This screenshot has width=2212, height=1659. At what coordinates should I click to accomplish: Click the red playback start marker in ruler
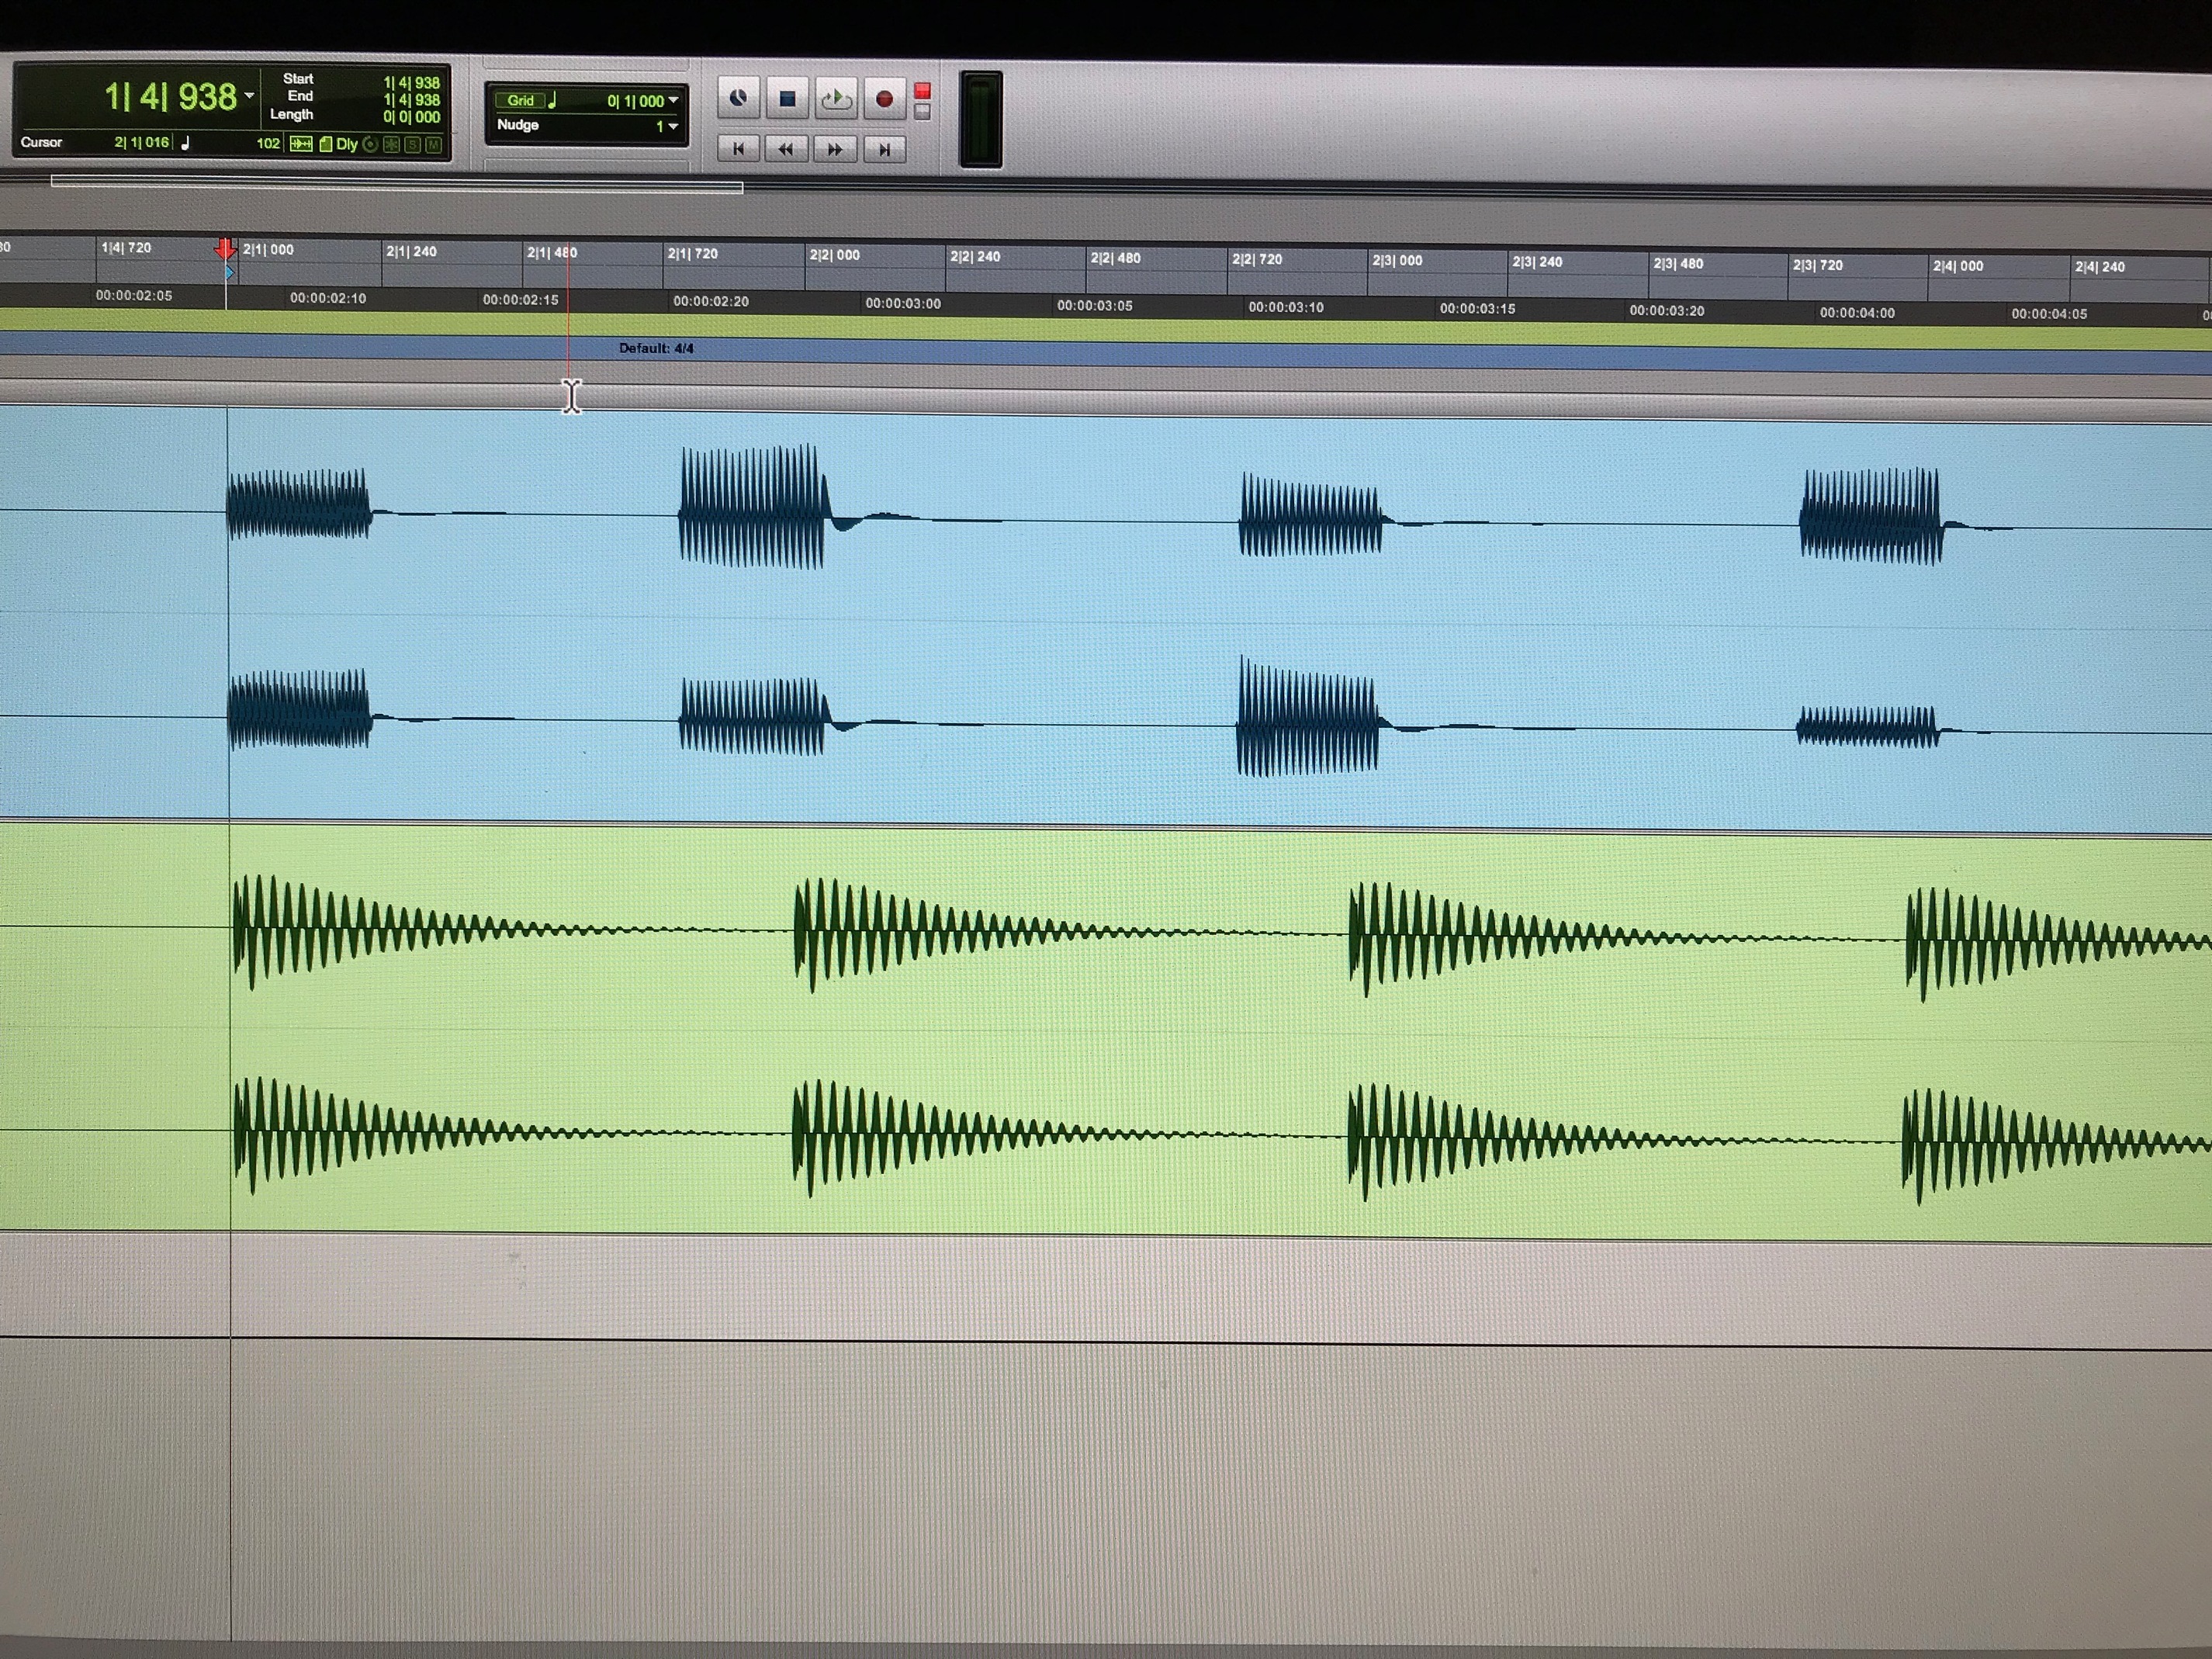point(225,249)
